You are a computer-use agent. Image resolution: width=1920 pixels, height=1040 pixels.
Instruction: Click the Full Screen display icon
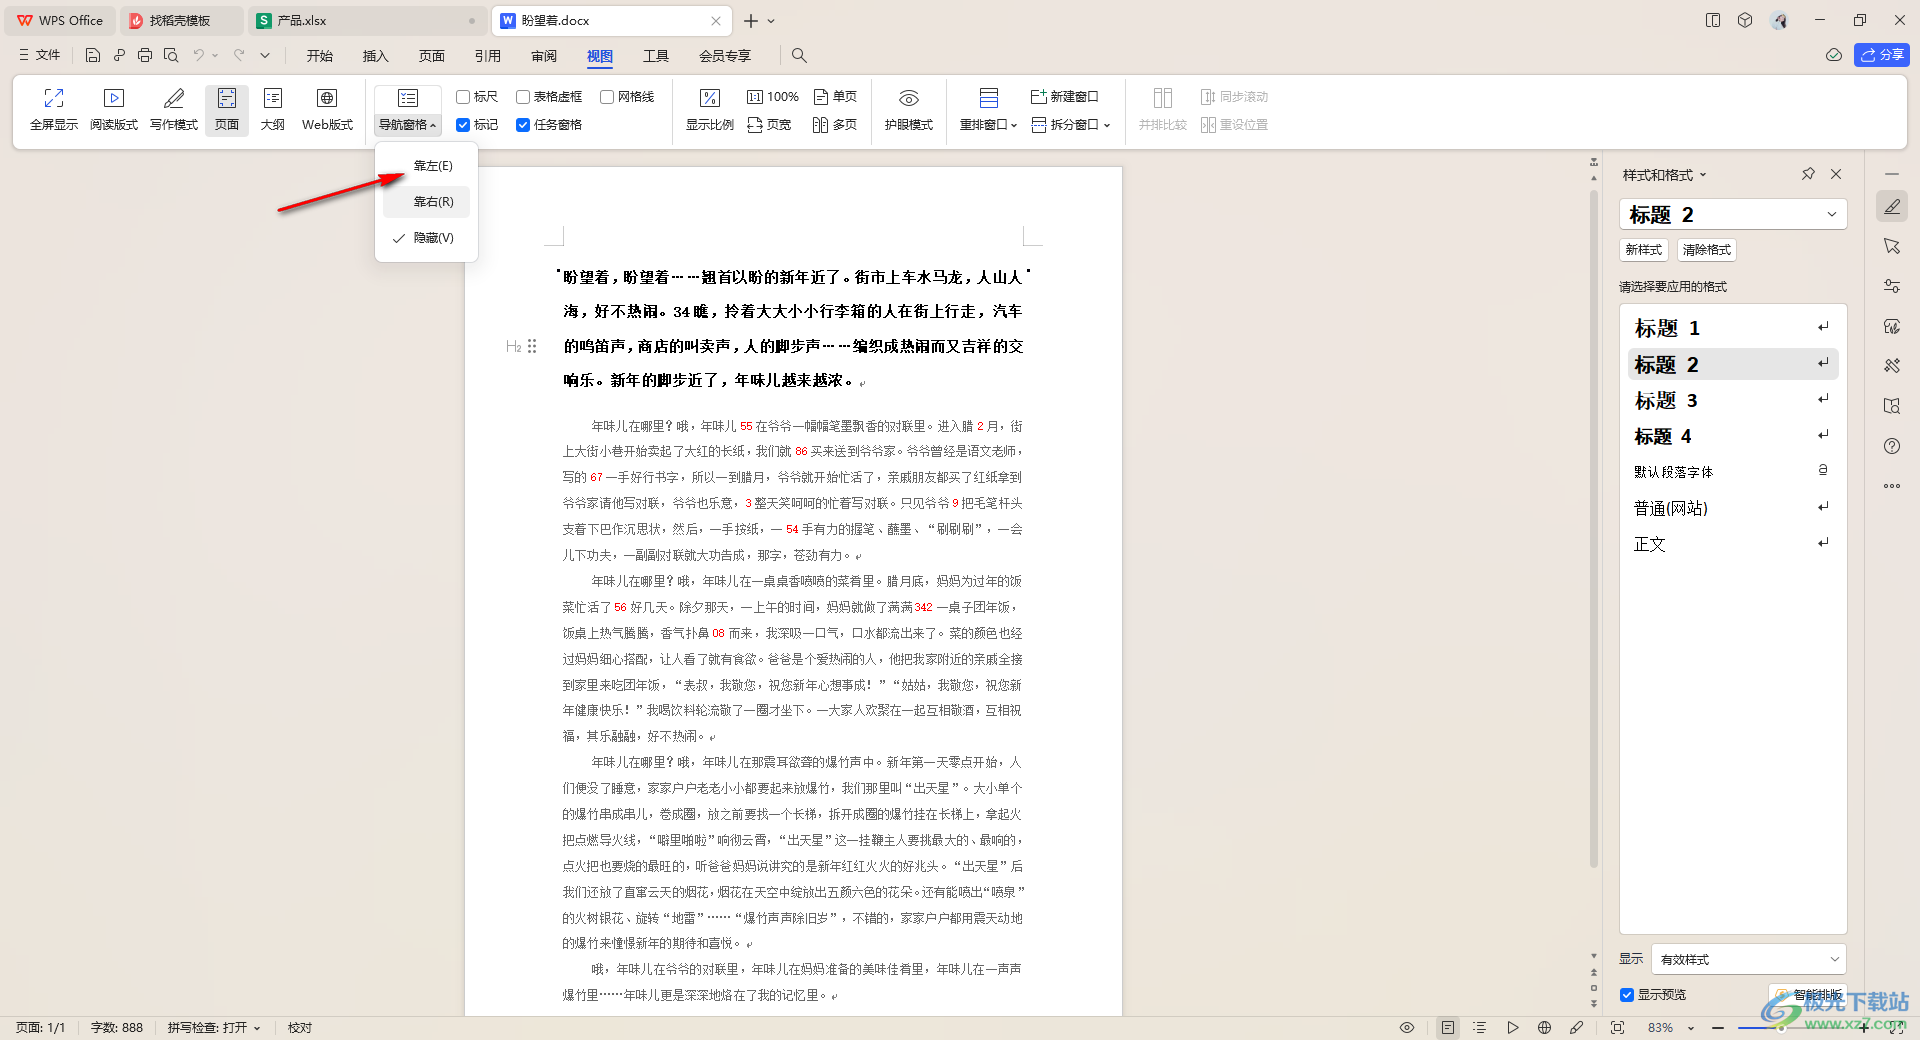coord(54,98)
